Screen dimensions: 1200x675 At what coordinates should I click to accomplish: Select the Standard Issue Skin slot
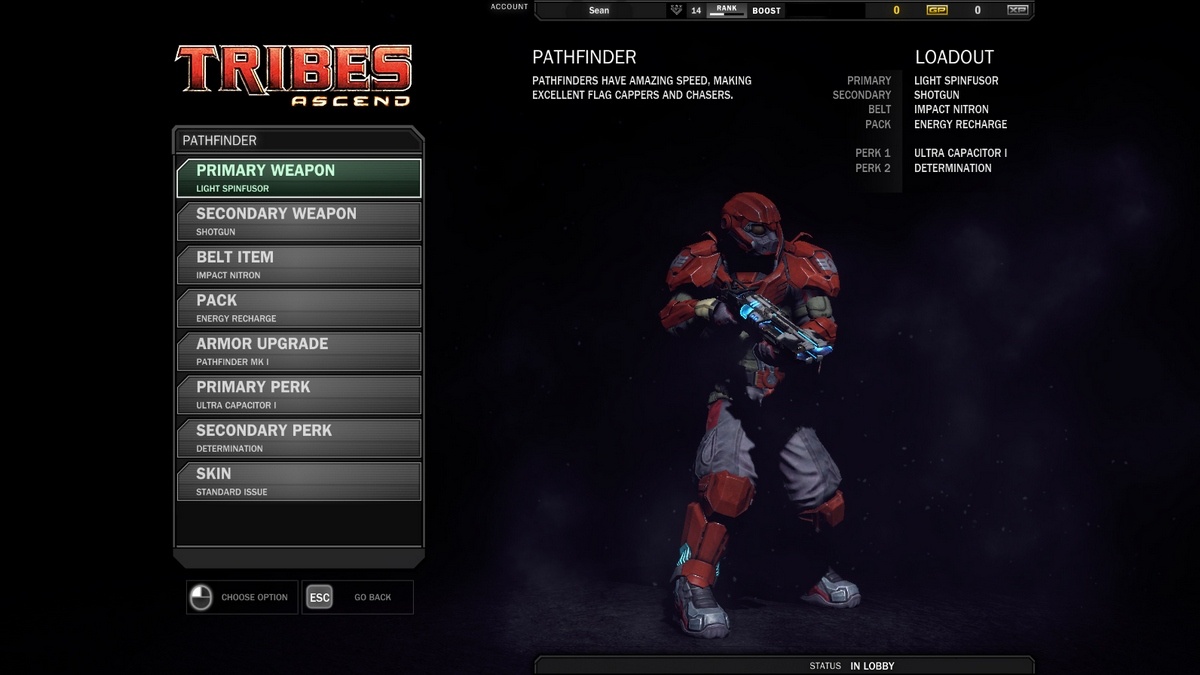pos(299,481)
